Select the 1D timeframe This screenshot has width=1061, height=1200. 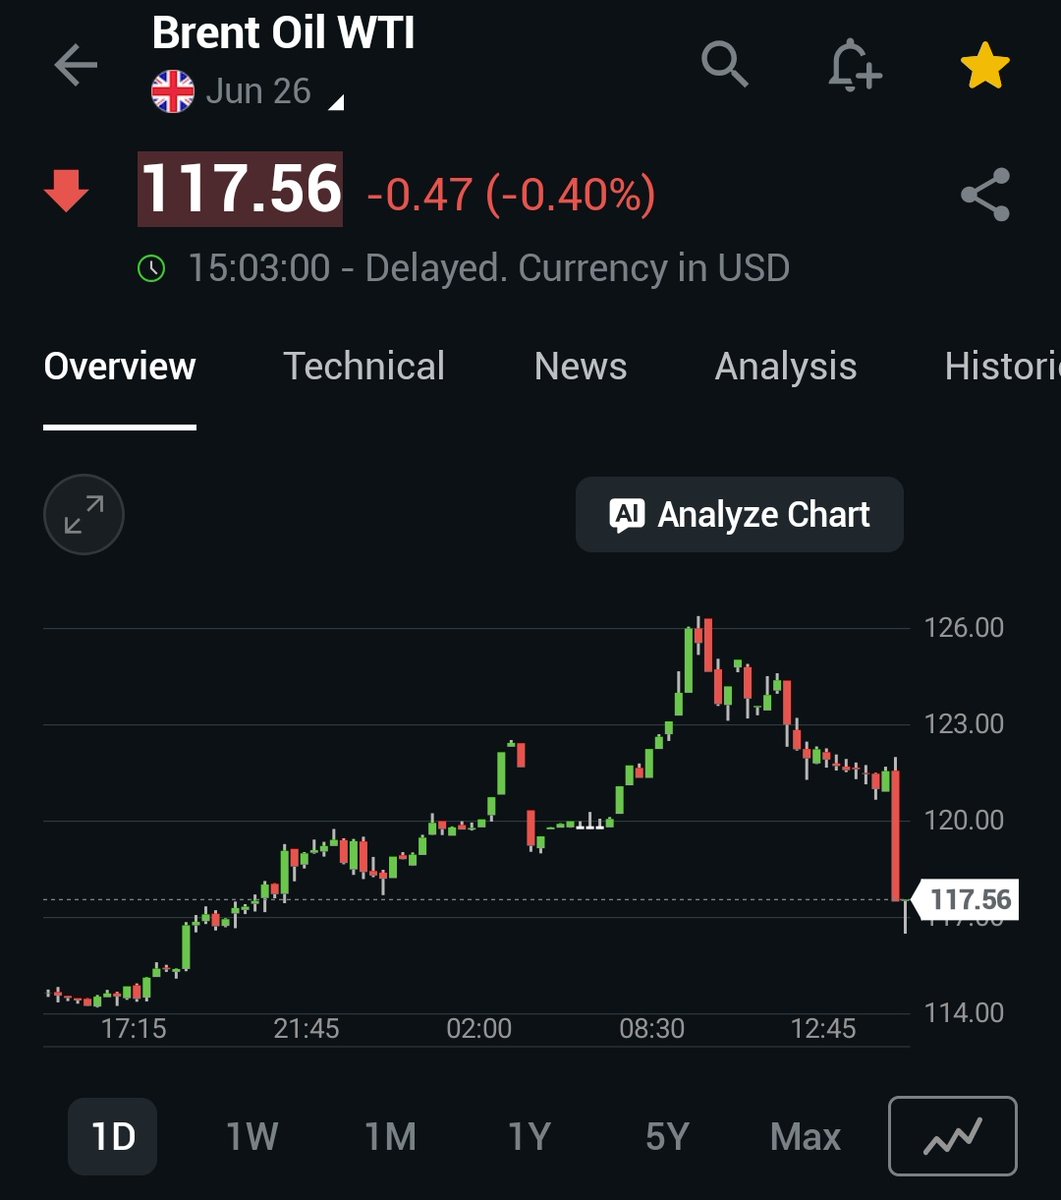click(112, 1136)
